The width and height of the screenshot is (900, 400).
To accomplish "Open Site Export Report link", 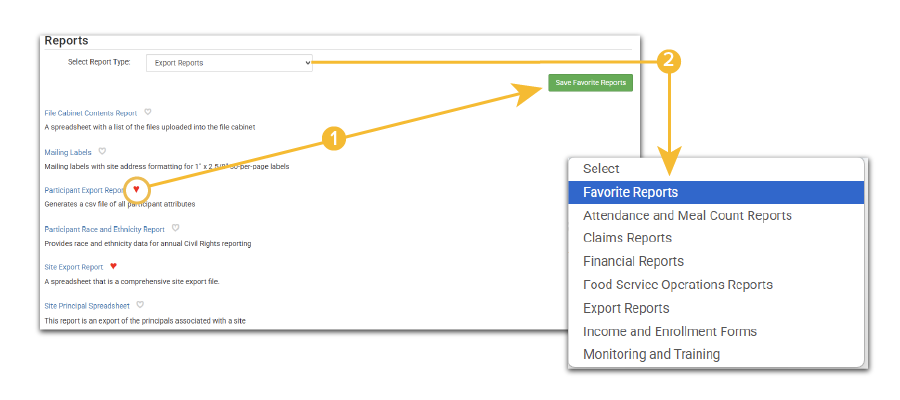I will (74, 267).
